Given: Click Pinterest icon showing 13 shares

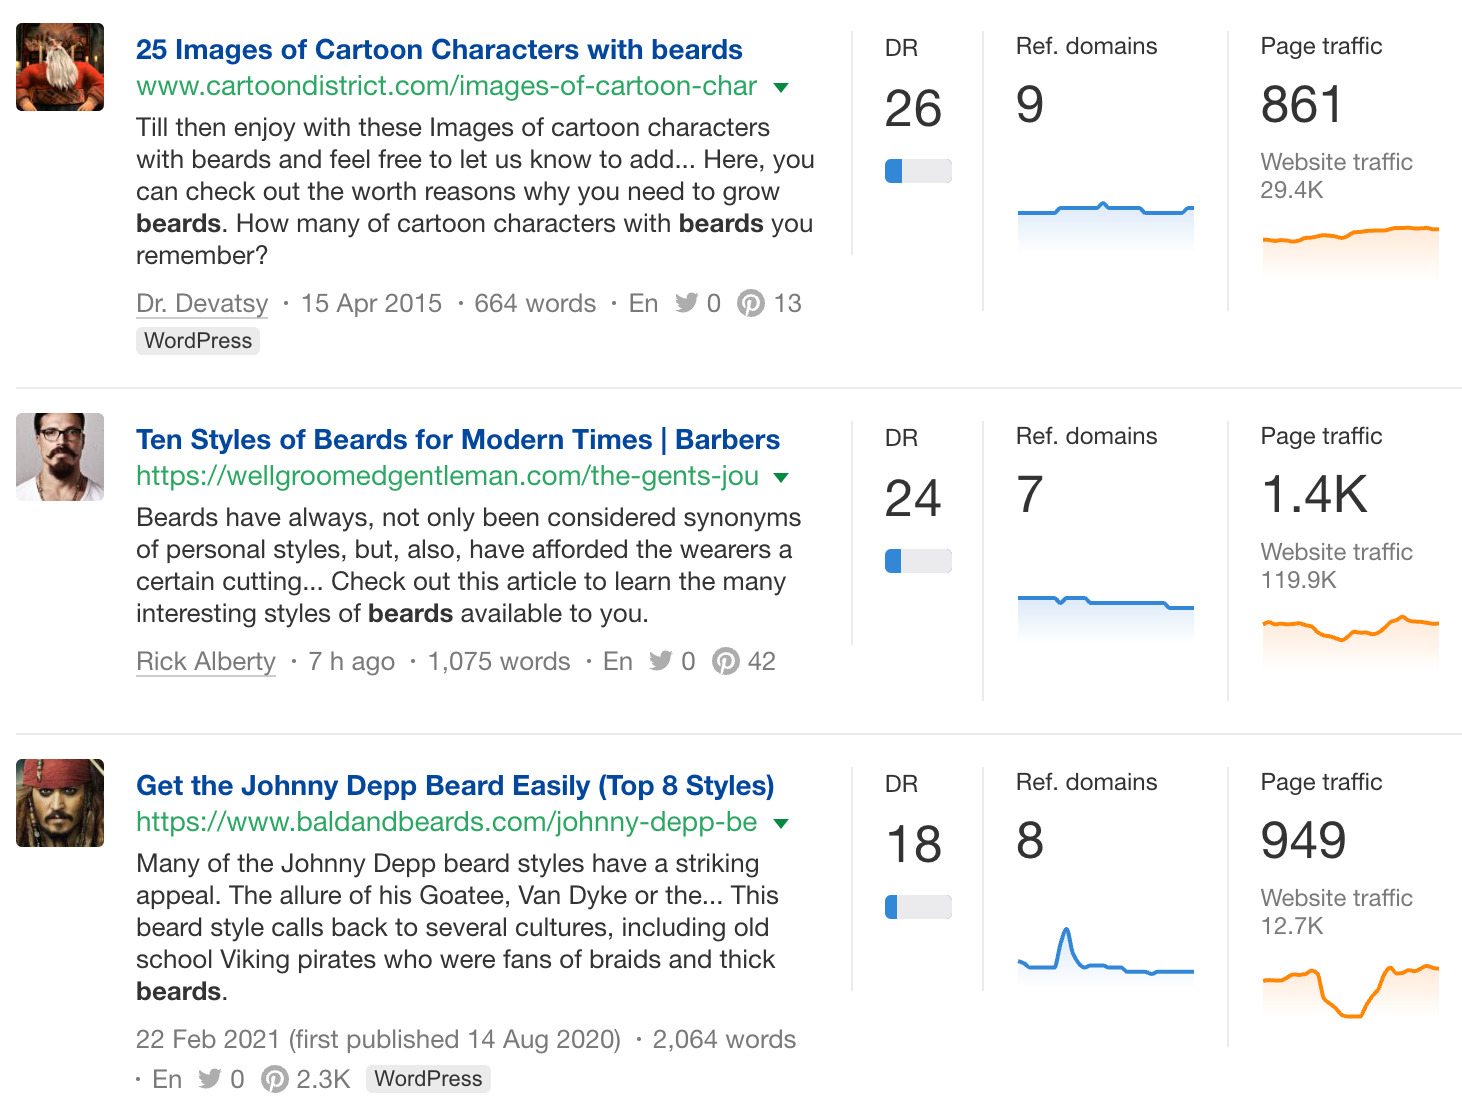Looking at the screenshot, I should coord(751,303).
